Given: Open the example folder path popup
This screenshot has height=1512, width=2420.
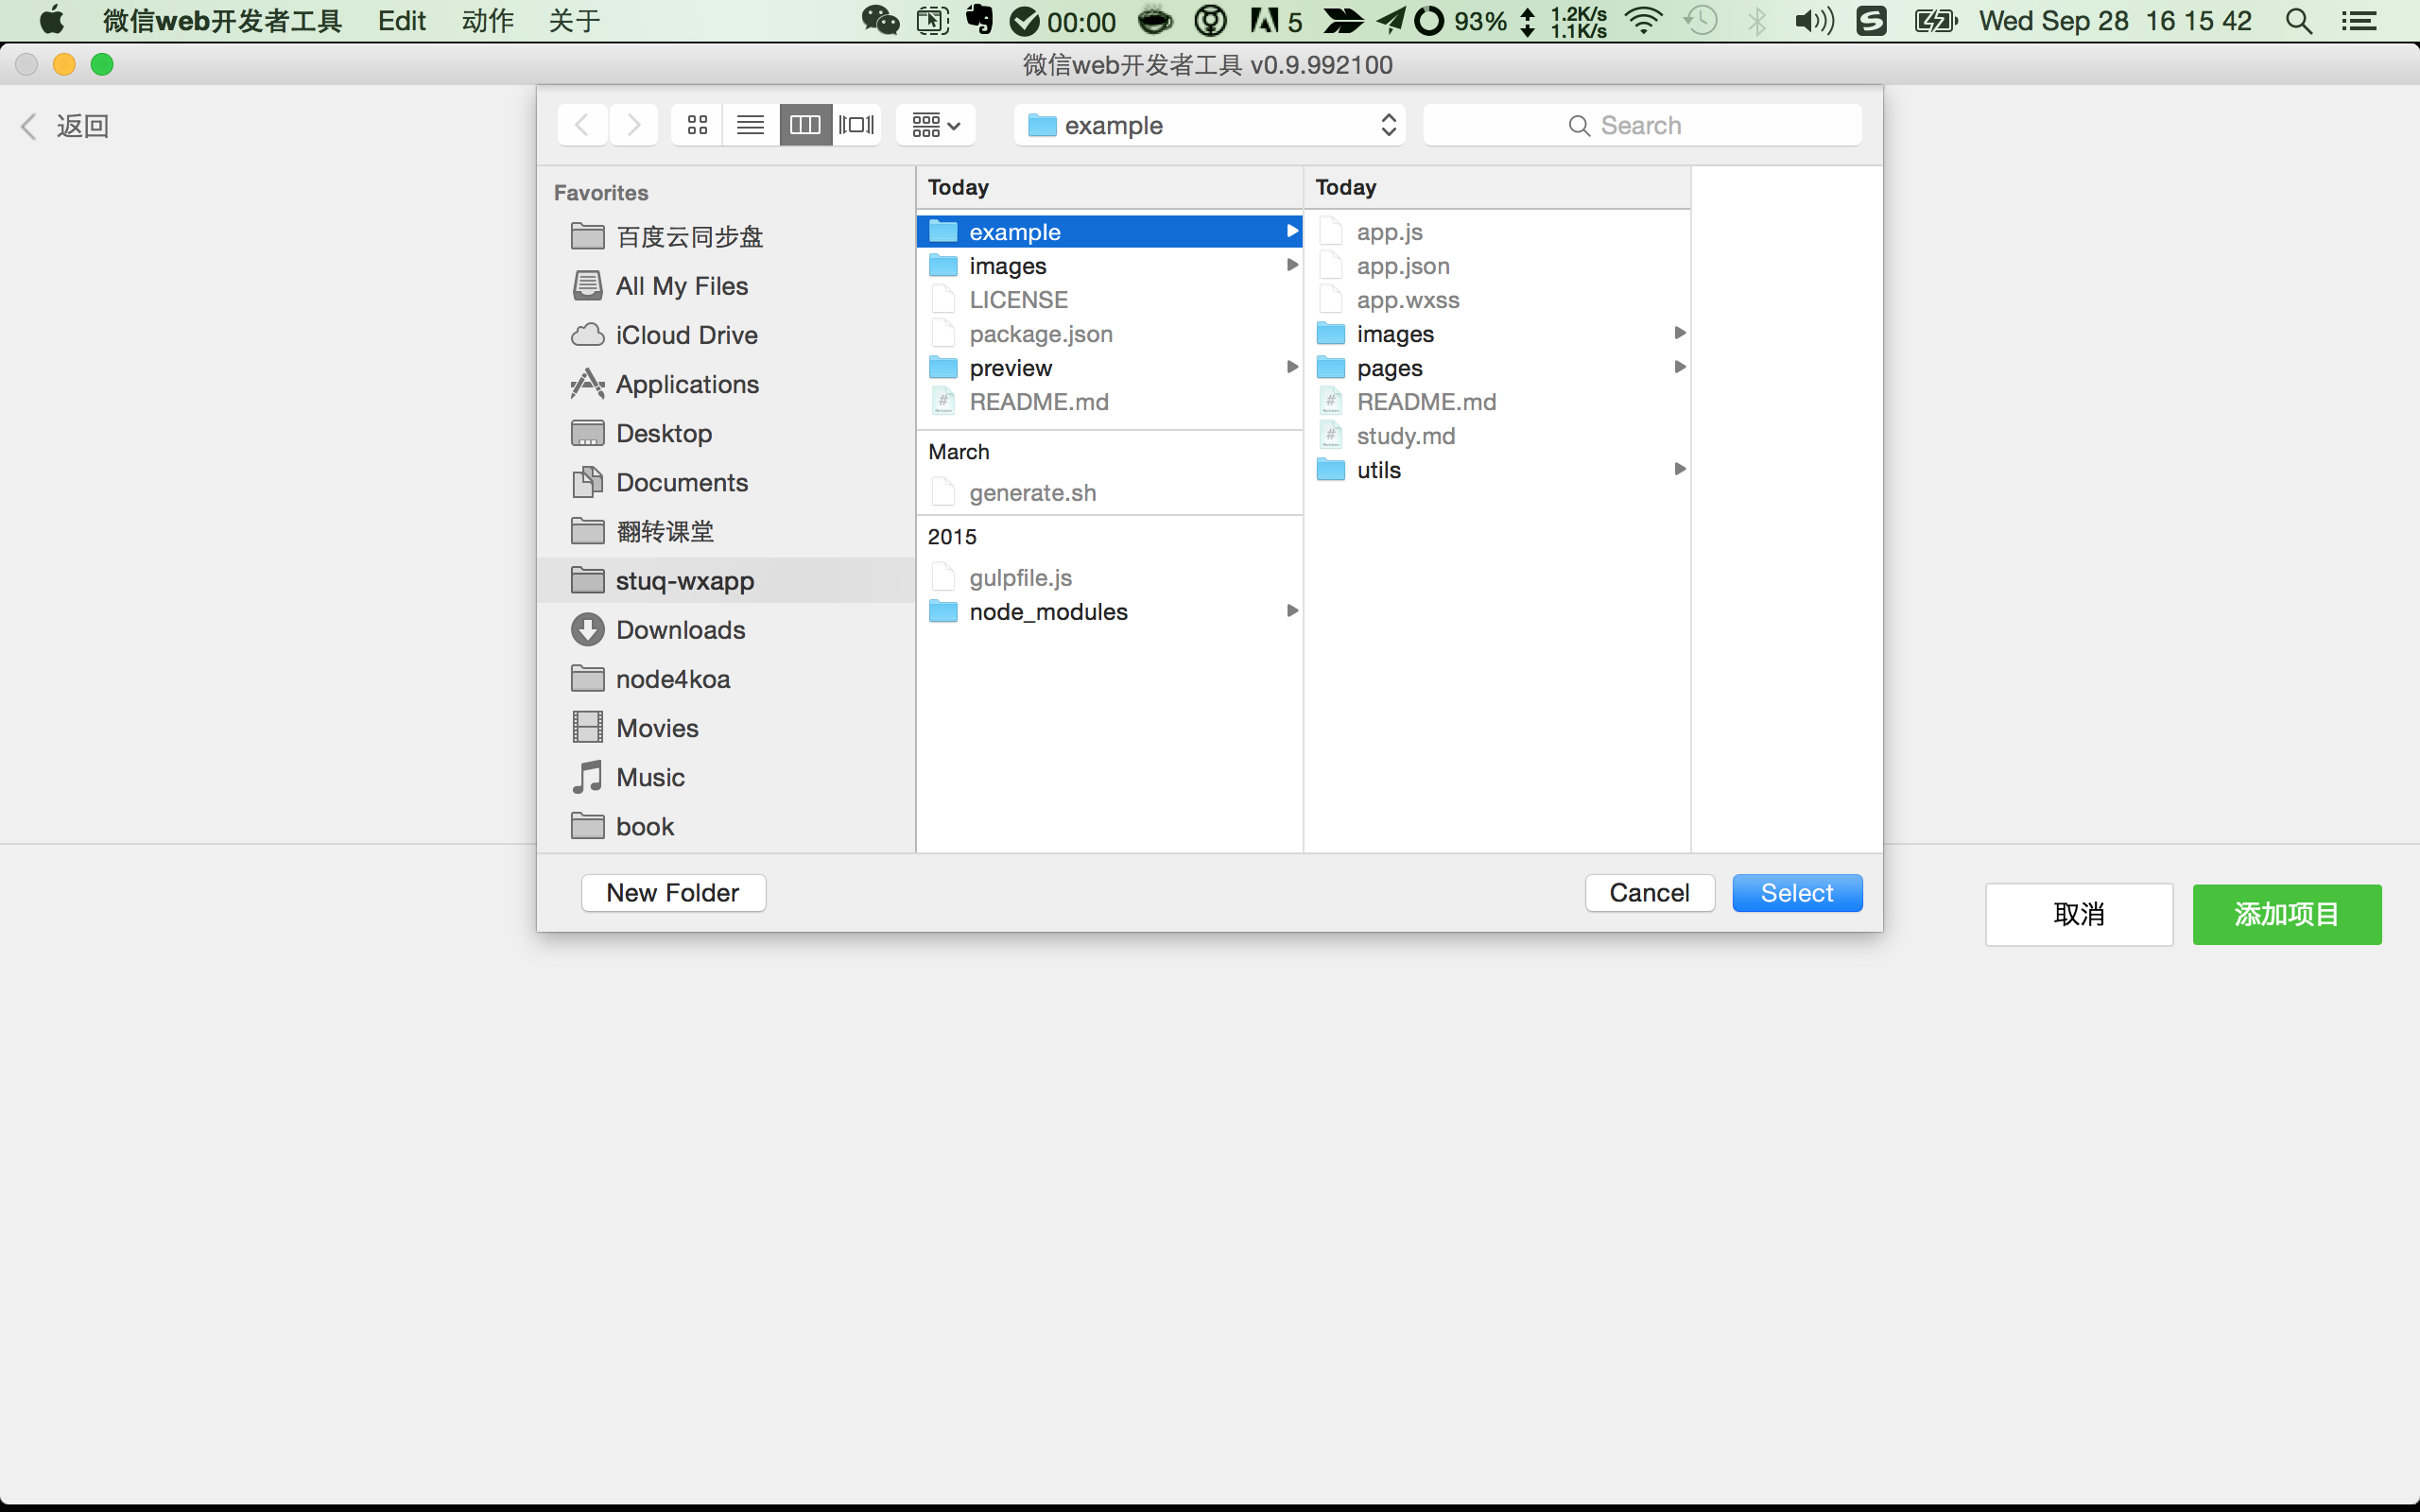Looking at the screenshot, I should coord(1209,125).
